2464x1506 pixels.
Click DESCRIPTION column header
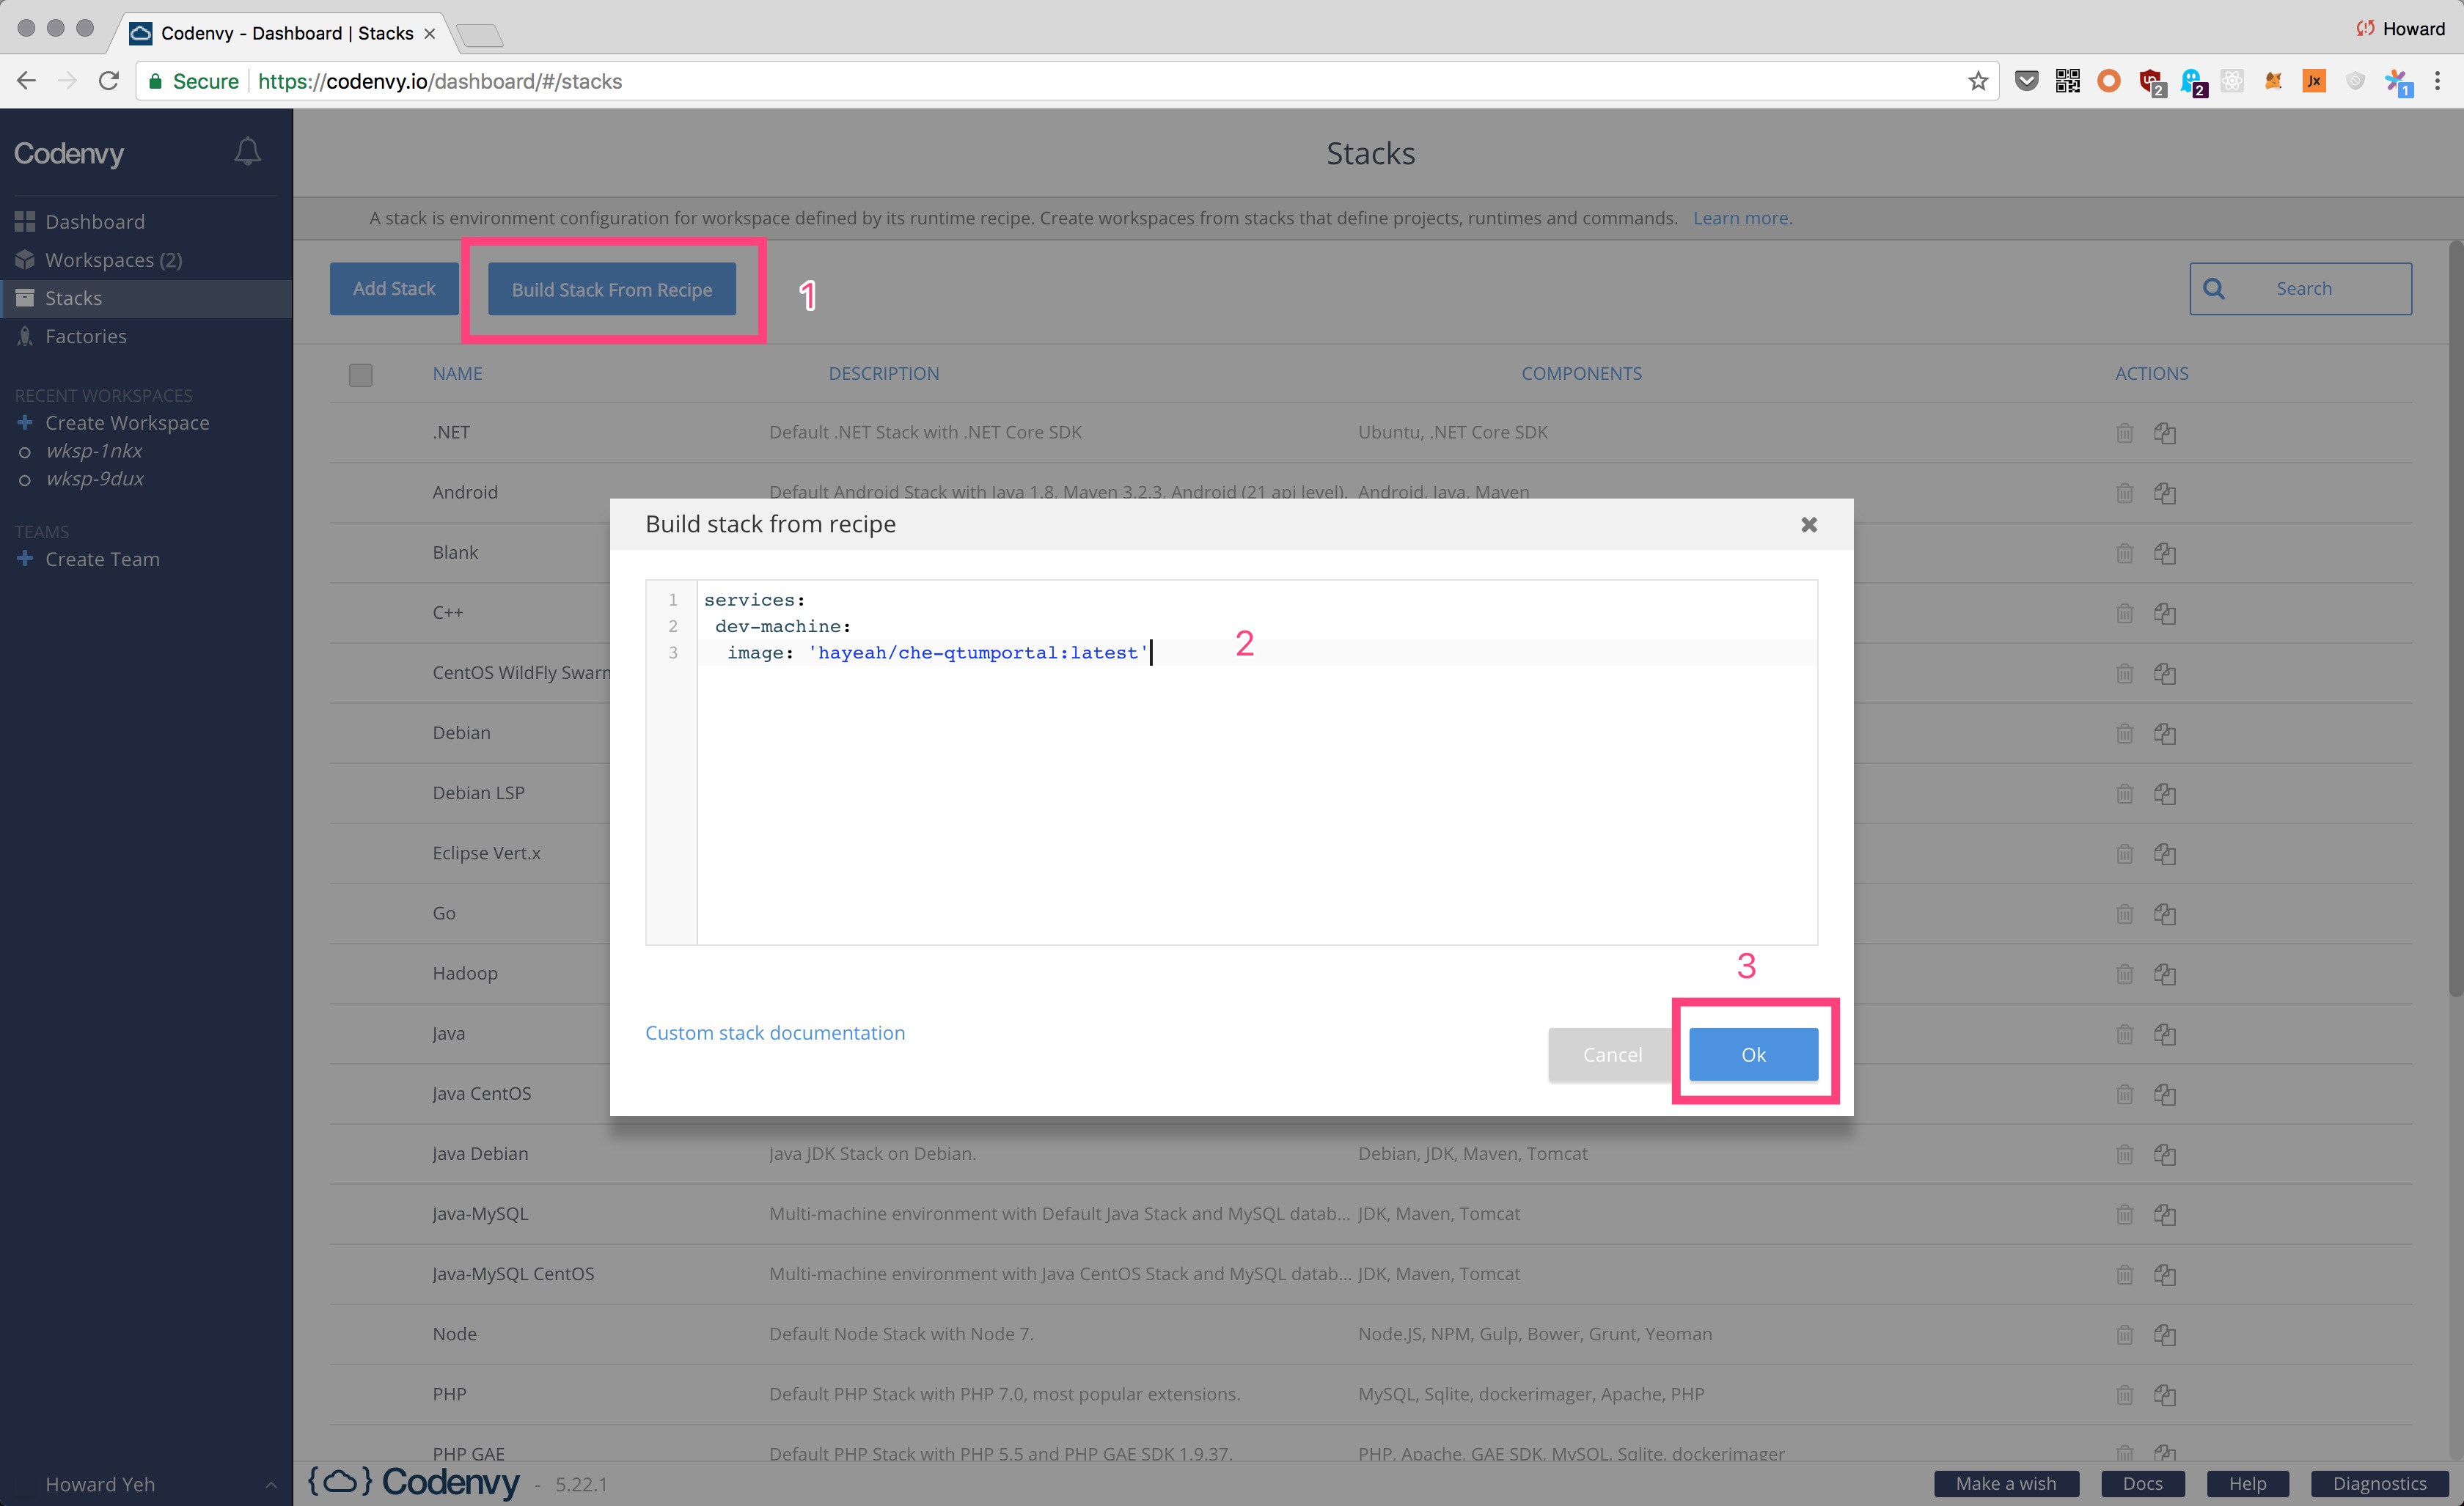(x=884, y=373)
